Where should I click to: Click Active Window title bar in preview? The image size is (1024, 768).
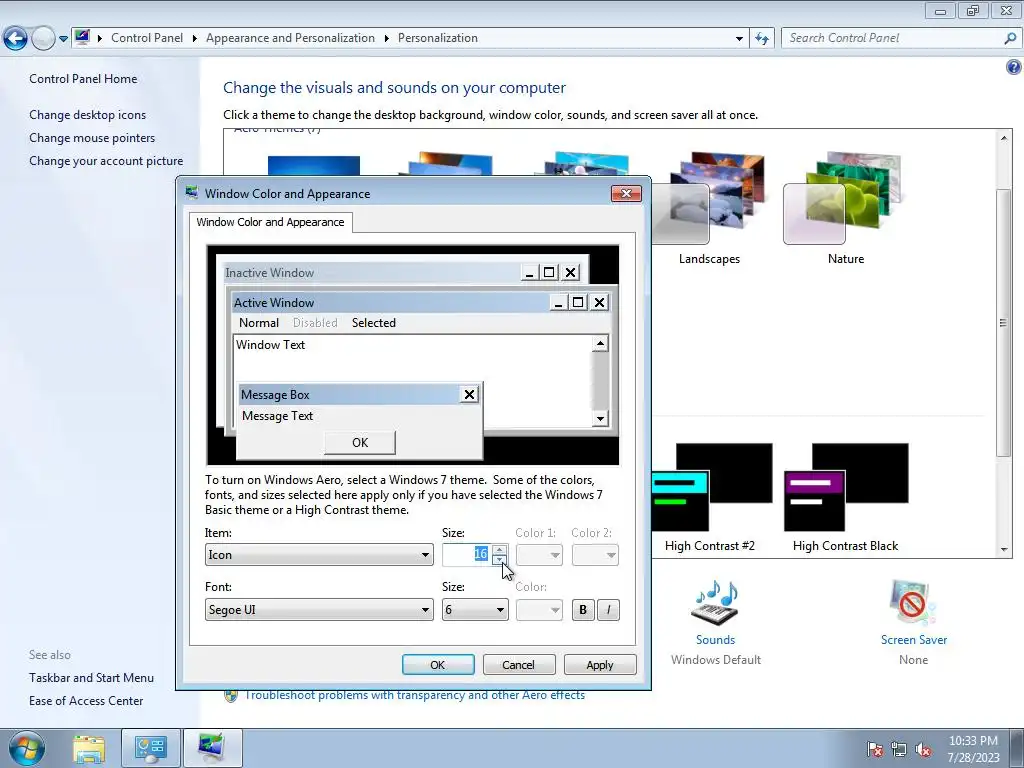[x=392, y=302]
